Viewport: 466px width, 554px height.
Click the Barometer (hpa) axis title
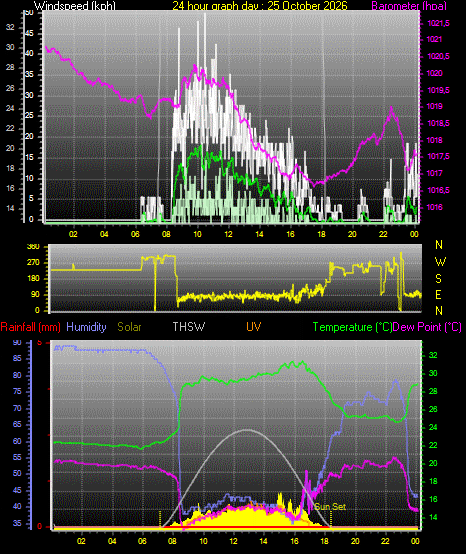(409, 6)
